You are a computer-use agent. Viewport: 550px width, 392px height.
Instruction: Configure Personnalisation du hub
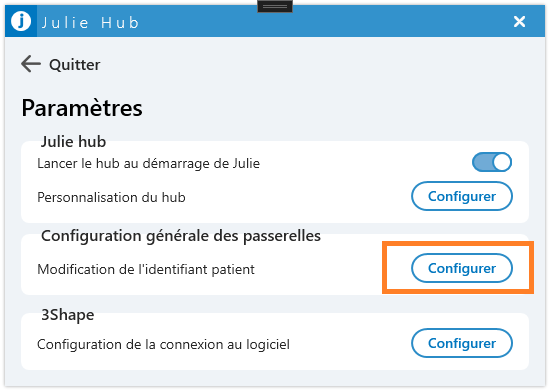(462, 196)
